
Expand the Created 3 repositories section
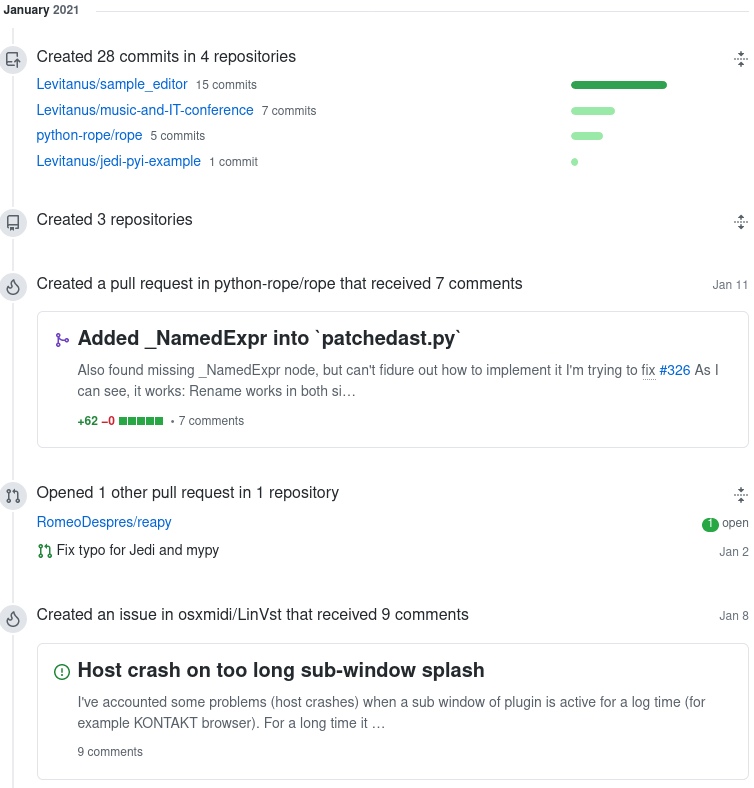pyautogui.click(x=740, y=221)
